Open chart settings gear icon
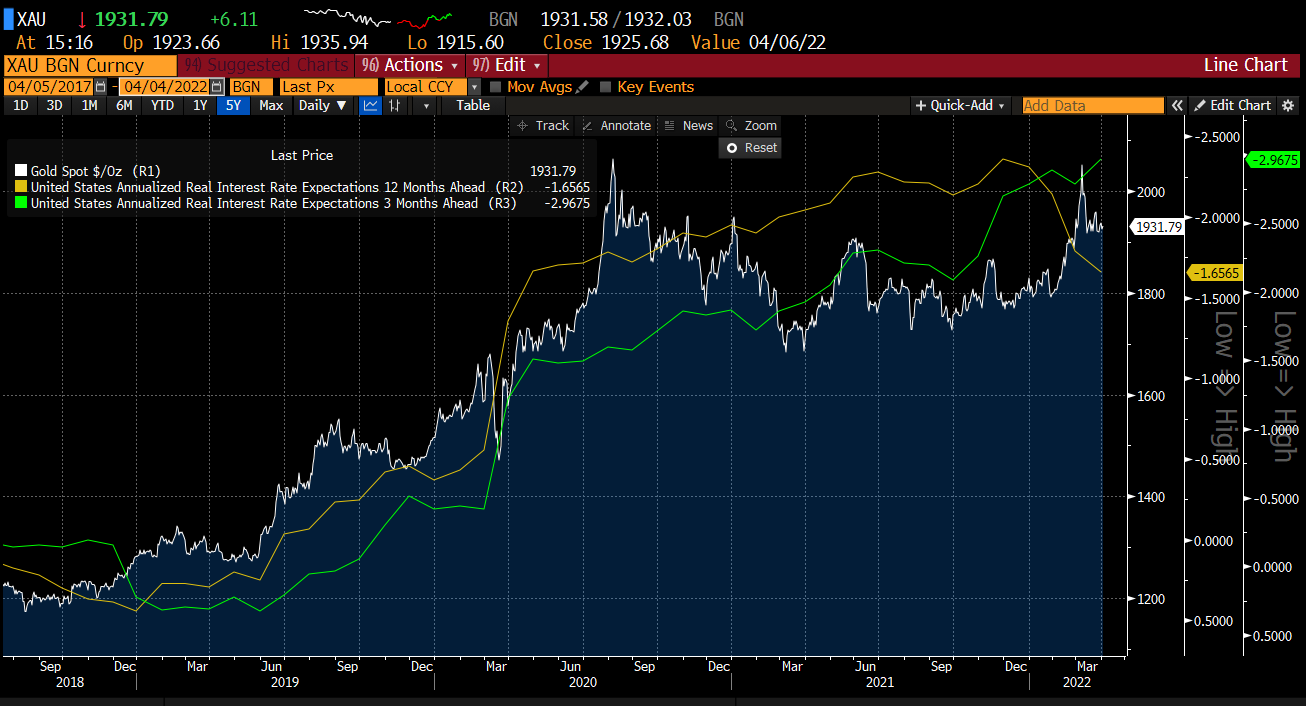 click(1288, 105)
